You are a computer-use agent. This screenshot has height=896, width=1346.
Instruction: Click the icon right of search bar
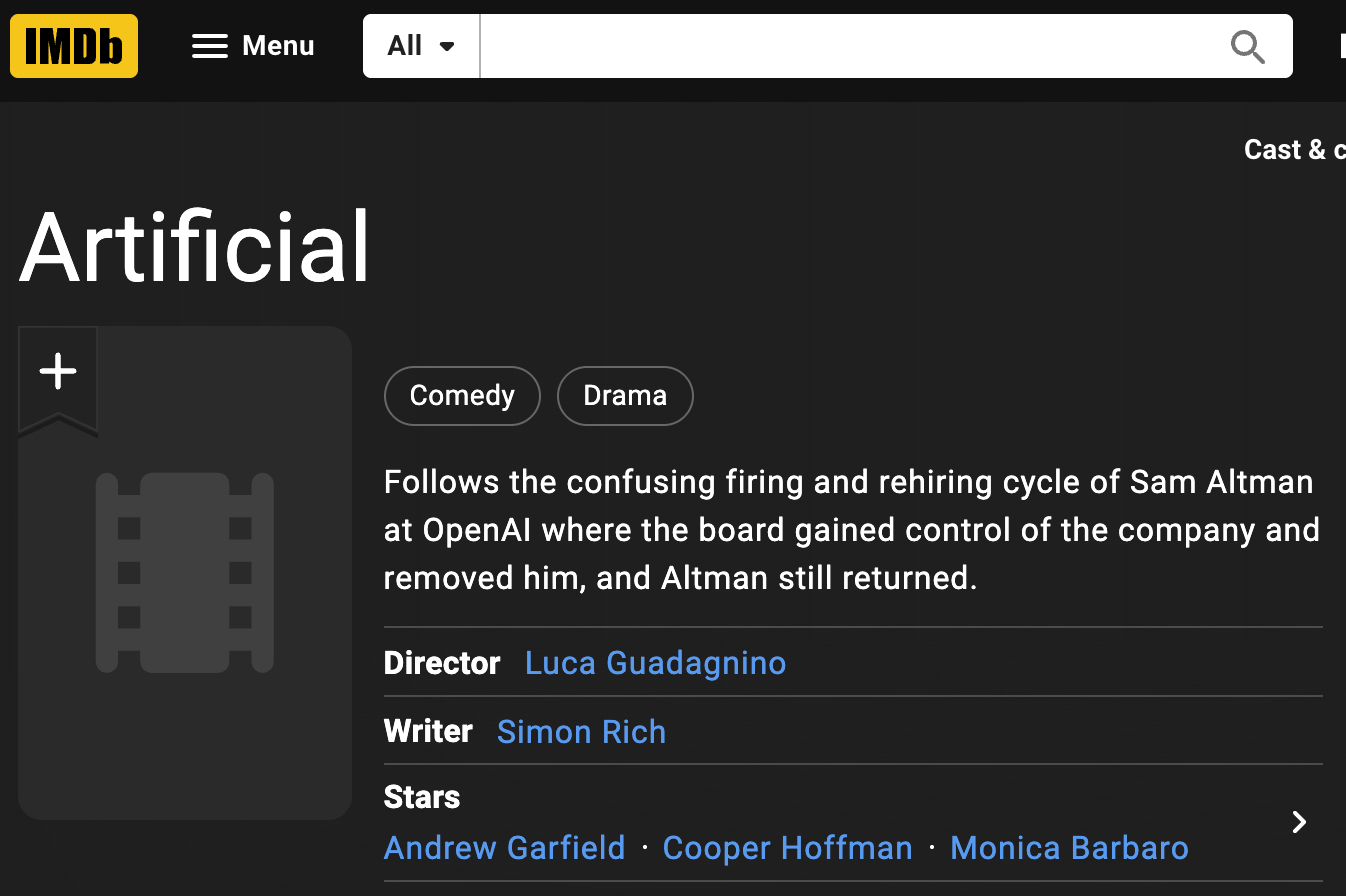[x=1340, y=46]
